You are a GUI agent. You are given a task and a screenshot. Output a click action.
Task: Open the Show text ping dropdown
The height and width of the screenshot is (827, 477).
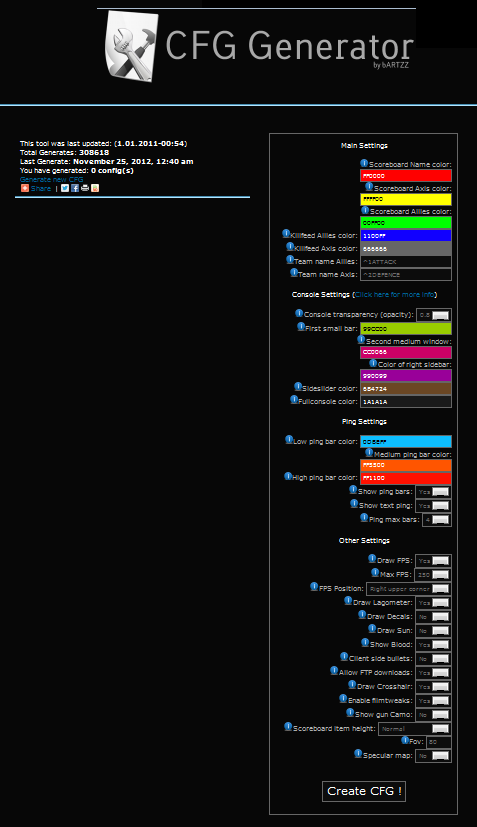[433, 506]
